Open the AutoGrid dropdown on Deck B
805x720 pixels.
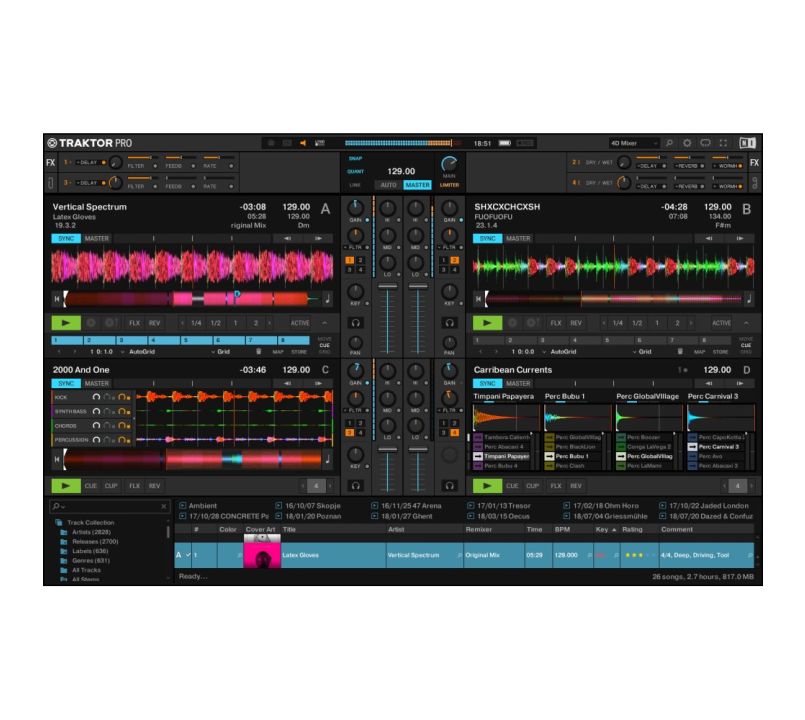click(560, 352)
